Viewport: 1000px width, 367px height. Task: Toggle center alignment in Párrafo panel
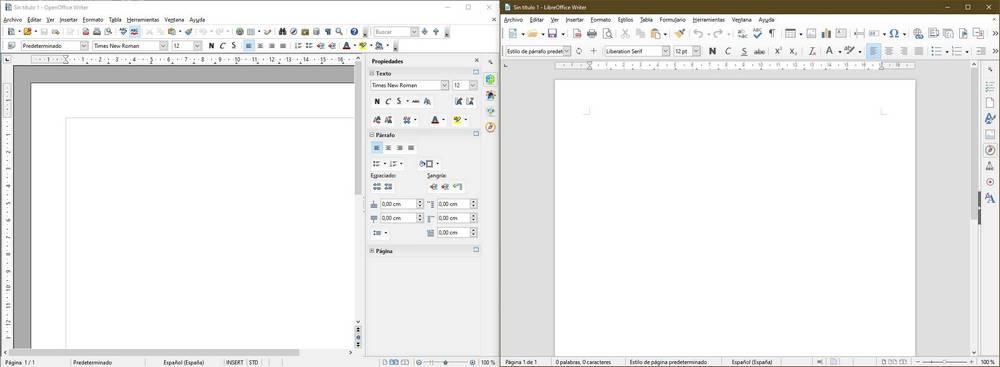pyautogui.click(x=388, y=147)
